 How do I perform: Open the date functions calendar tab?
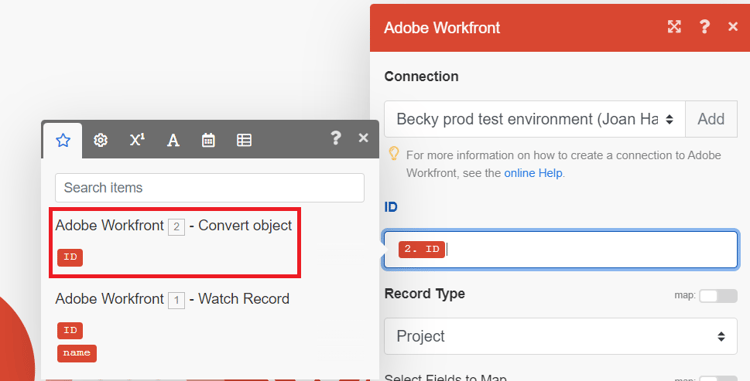click(x=208, y=141)
